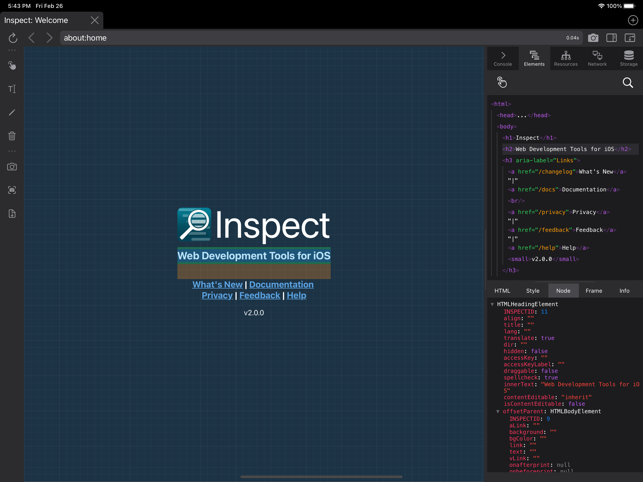
Task: Open the Documentation link
Action: [281, 285]
